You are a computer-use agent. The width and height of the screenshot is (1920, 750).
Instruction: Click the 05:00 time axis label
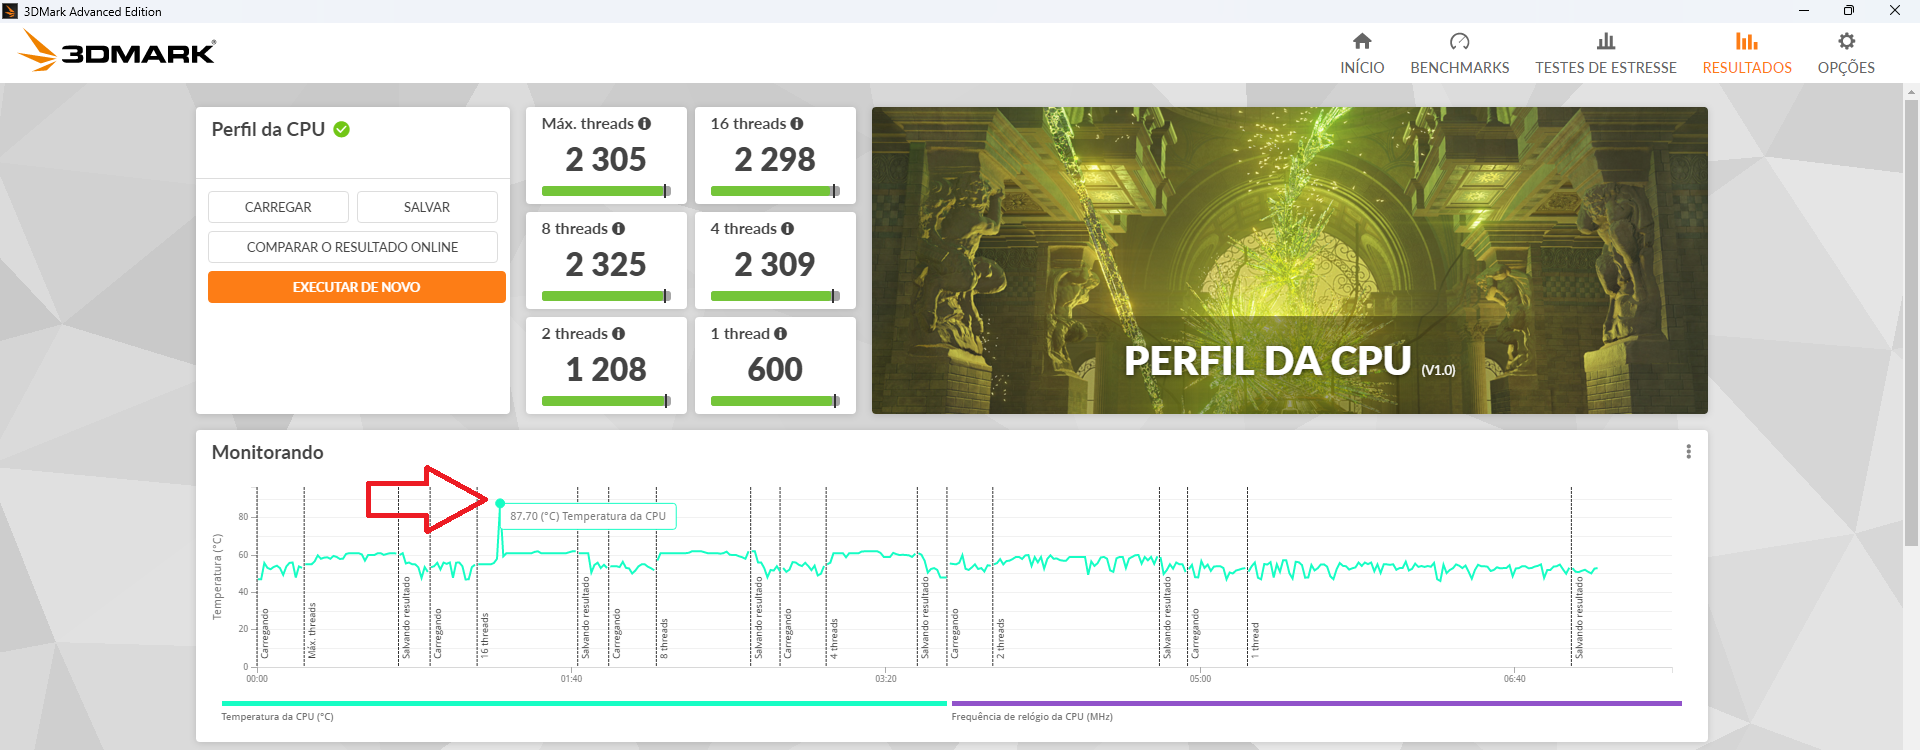(x=1200, y=679)
